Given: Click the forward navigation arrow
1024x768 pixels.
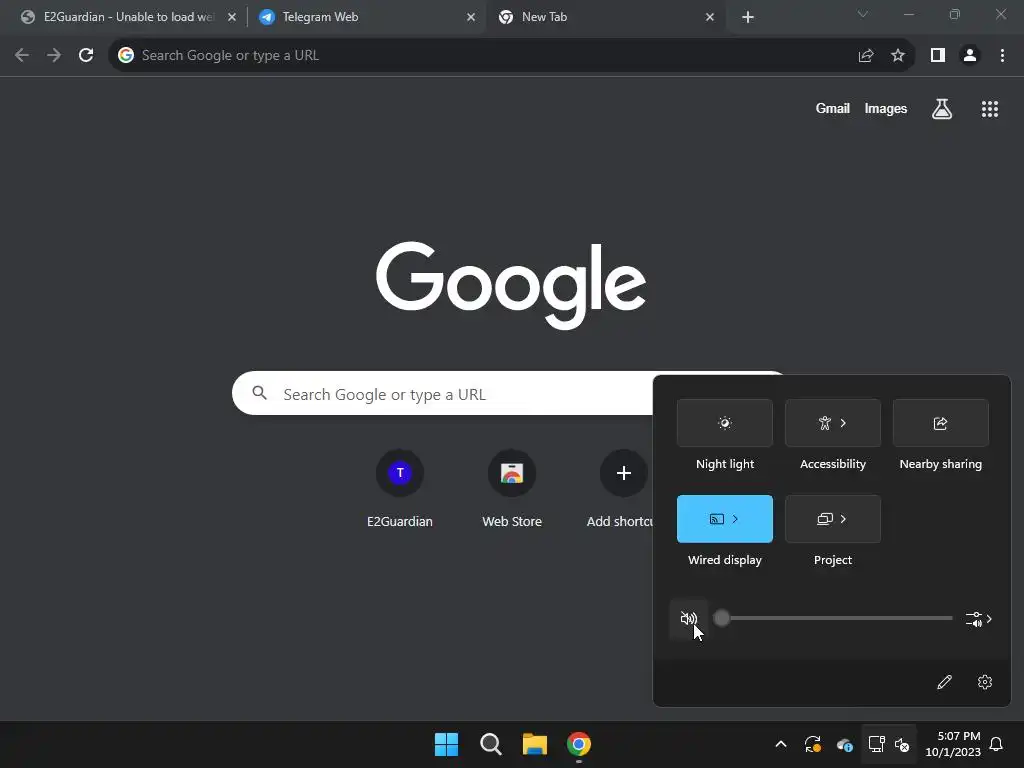Looking at the screenshot, I should pos(54,56).
